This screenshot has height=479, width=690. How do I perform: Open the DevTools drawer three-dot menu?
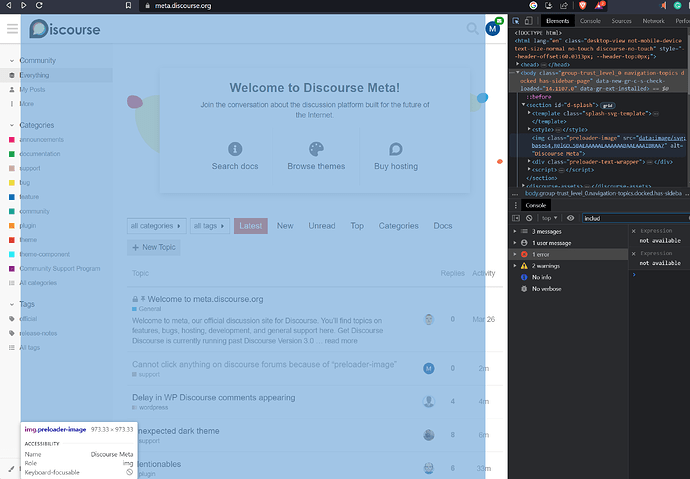pos(515,205)
